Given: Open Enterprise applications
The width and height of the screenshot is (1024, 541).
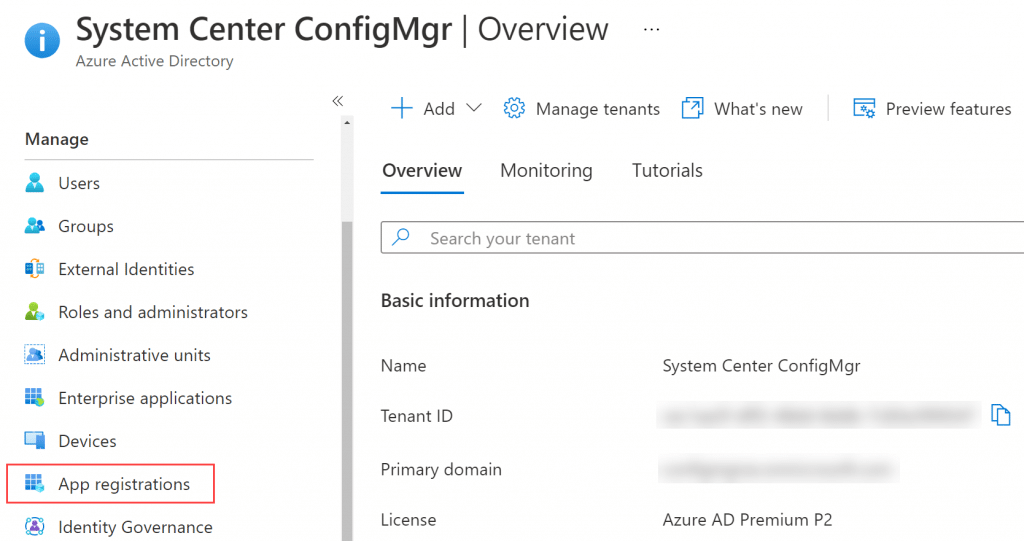Looking at the screenshot, I should pyautogui.click(x=145, y=398).
